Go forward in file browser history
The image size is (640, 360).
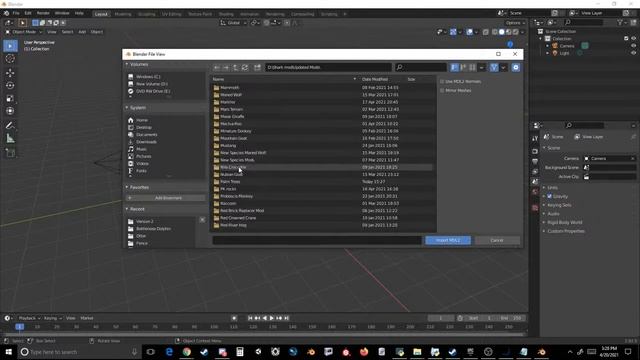[226, 67]
